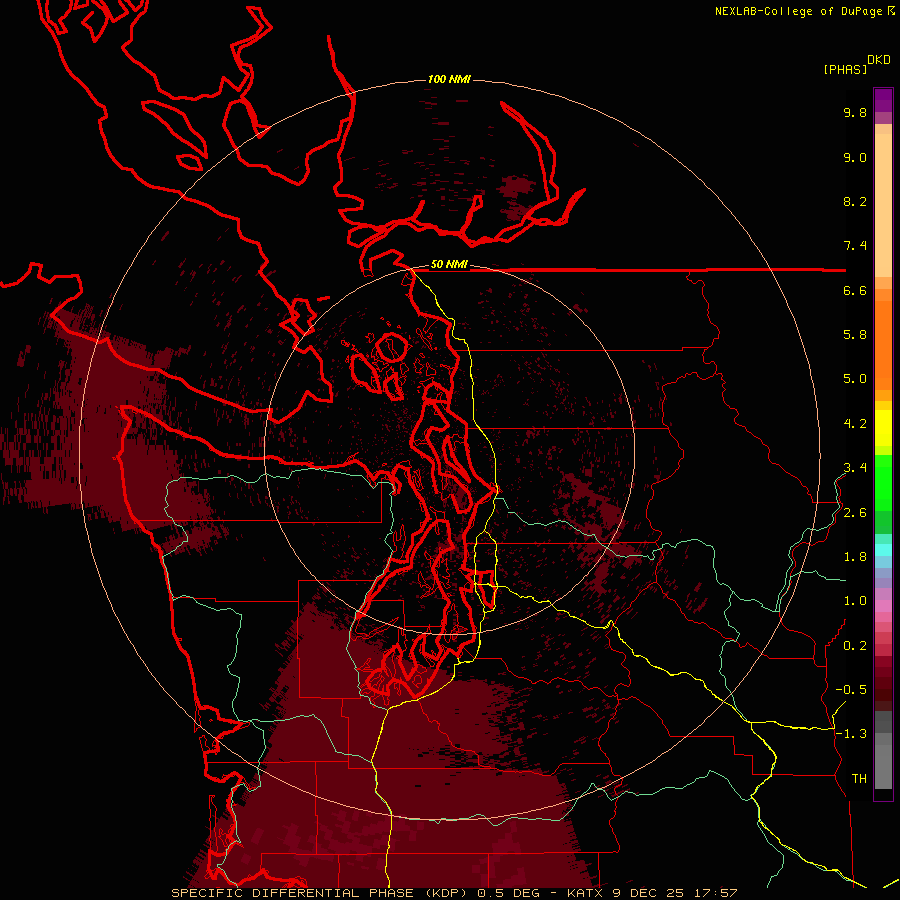Click the DKD legend unit label
The height and width of the screenshot is (900, 900).
(879, 59)
